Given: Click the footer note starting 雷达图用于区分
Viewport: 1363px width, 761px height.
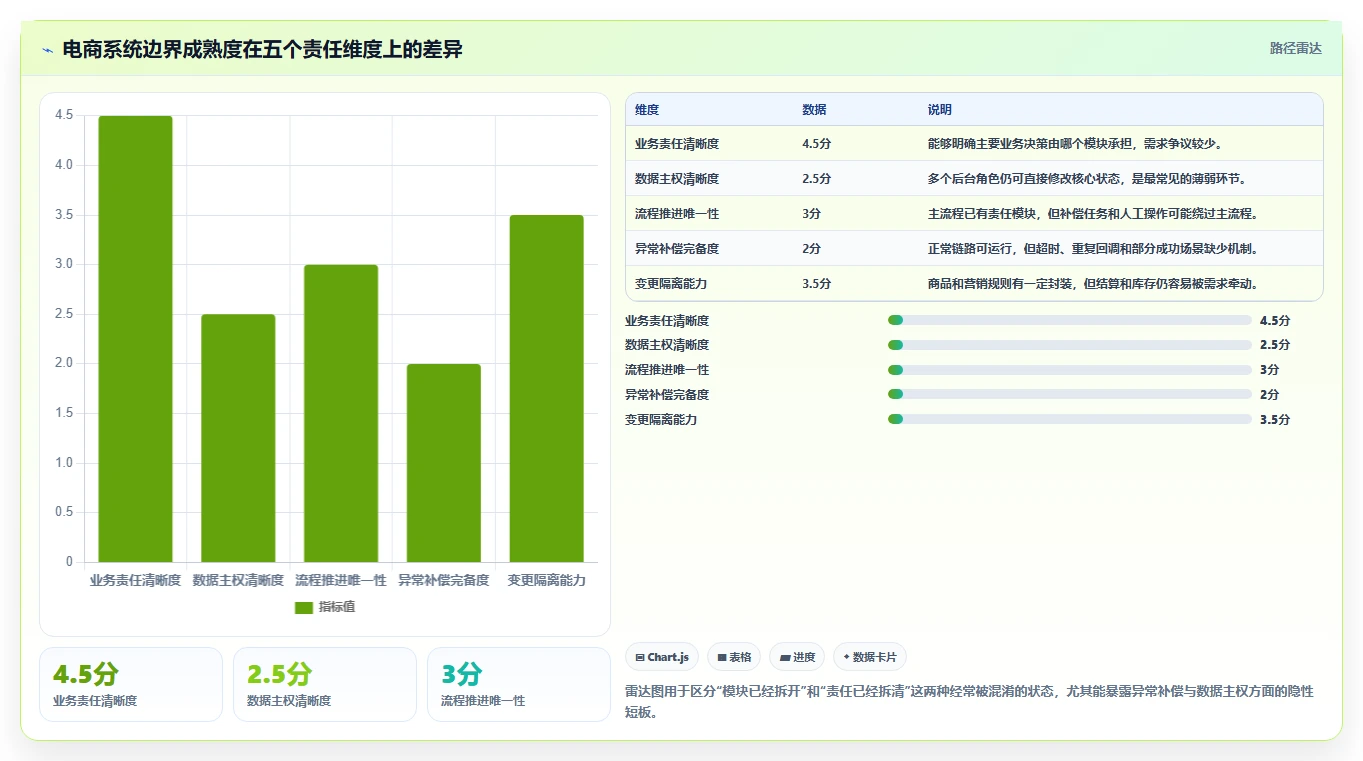Looking at the screenshot, I should [969, 702].
